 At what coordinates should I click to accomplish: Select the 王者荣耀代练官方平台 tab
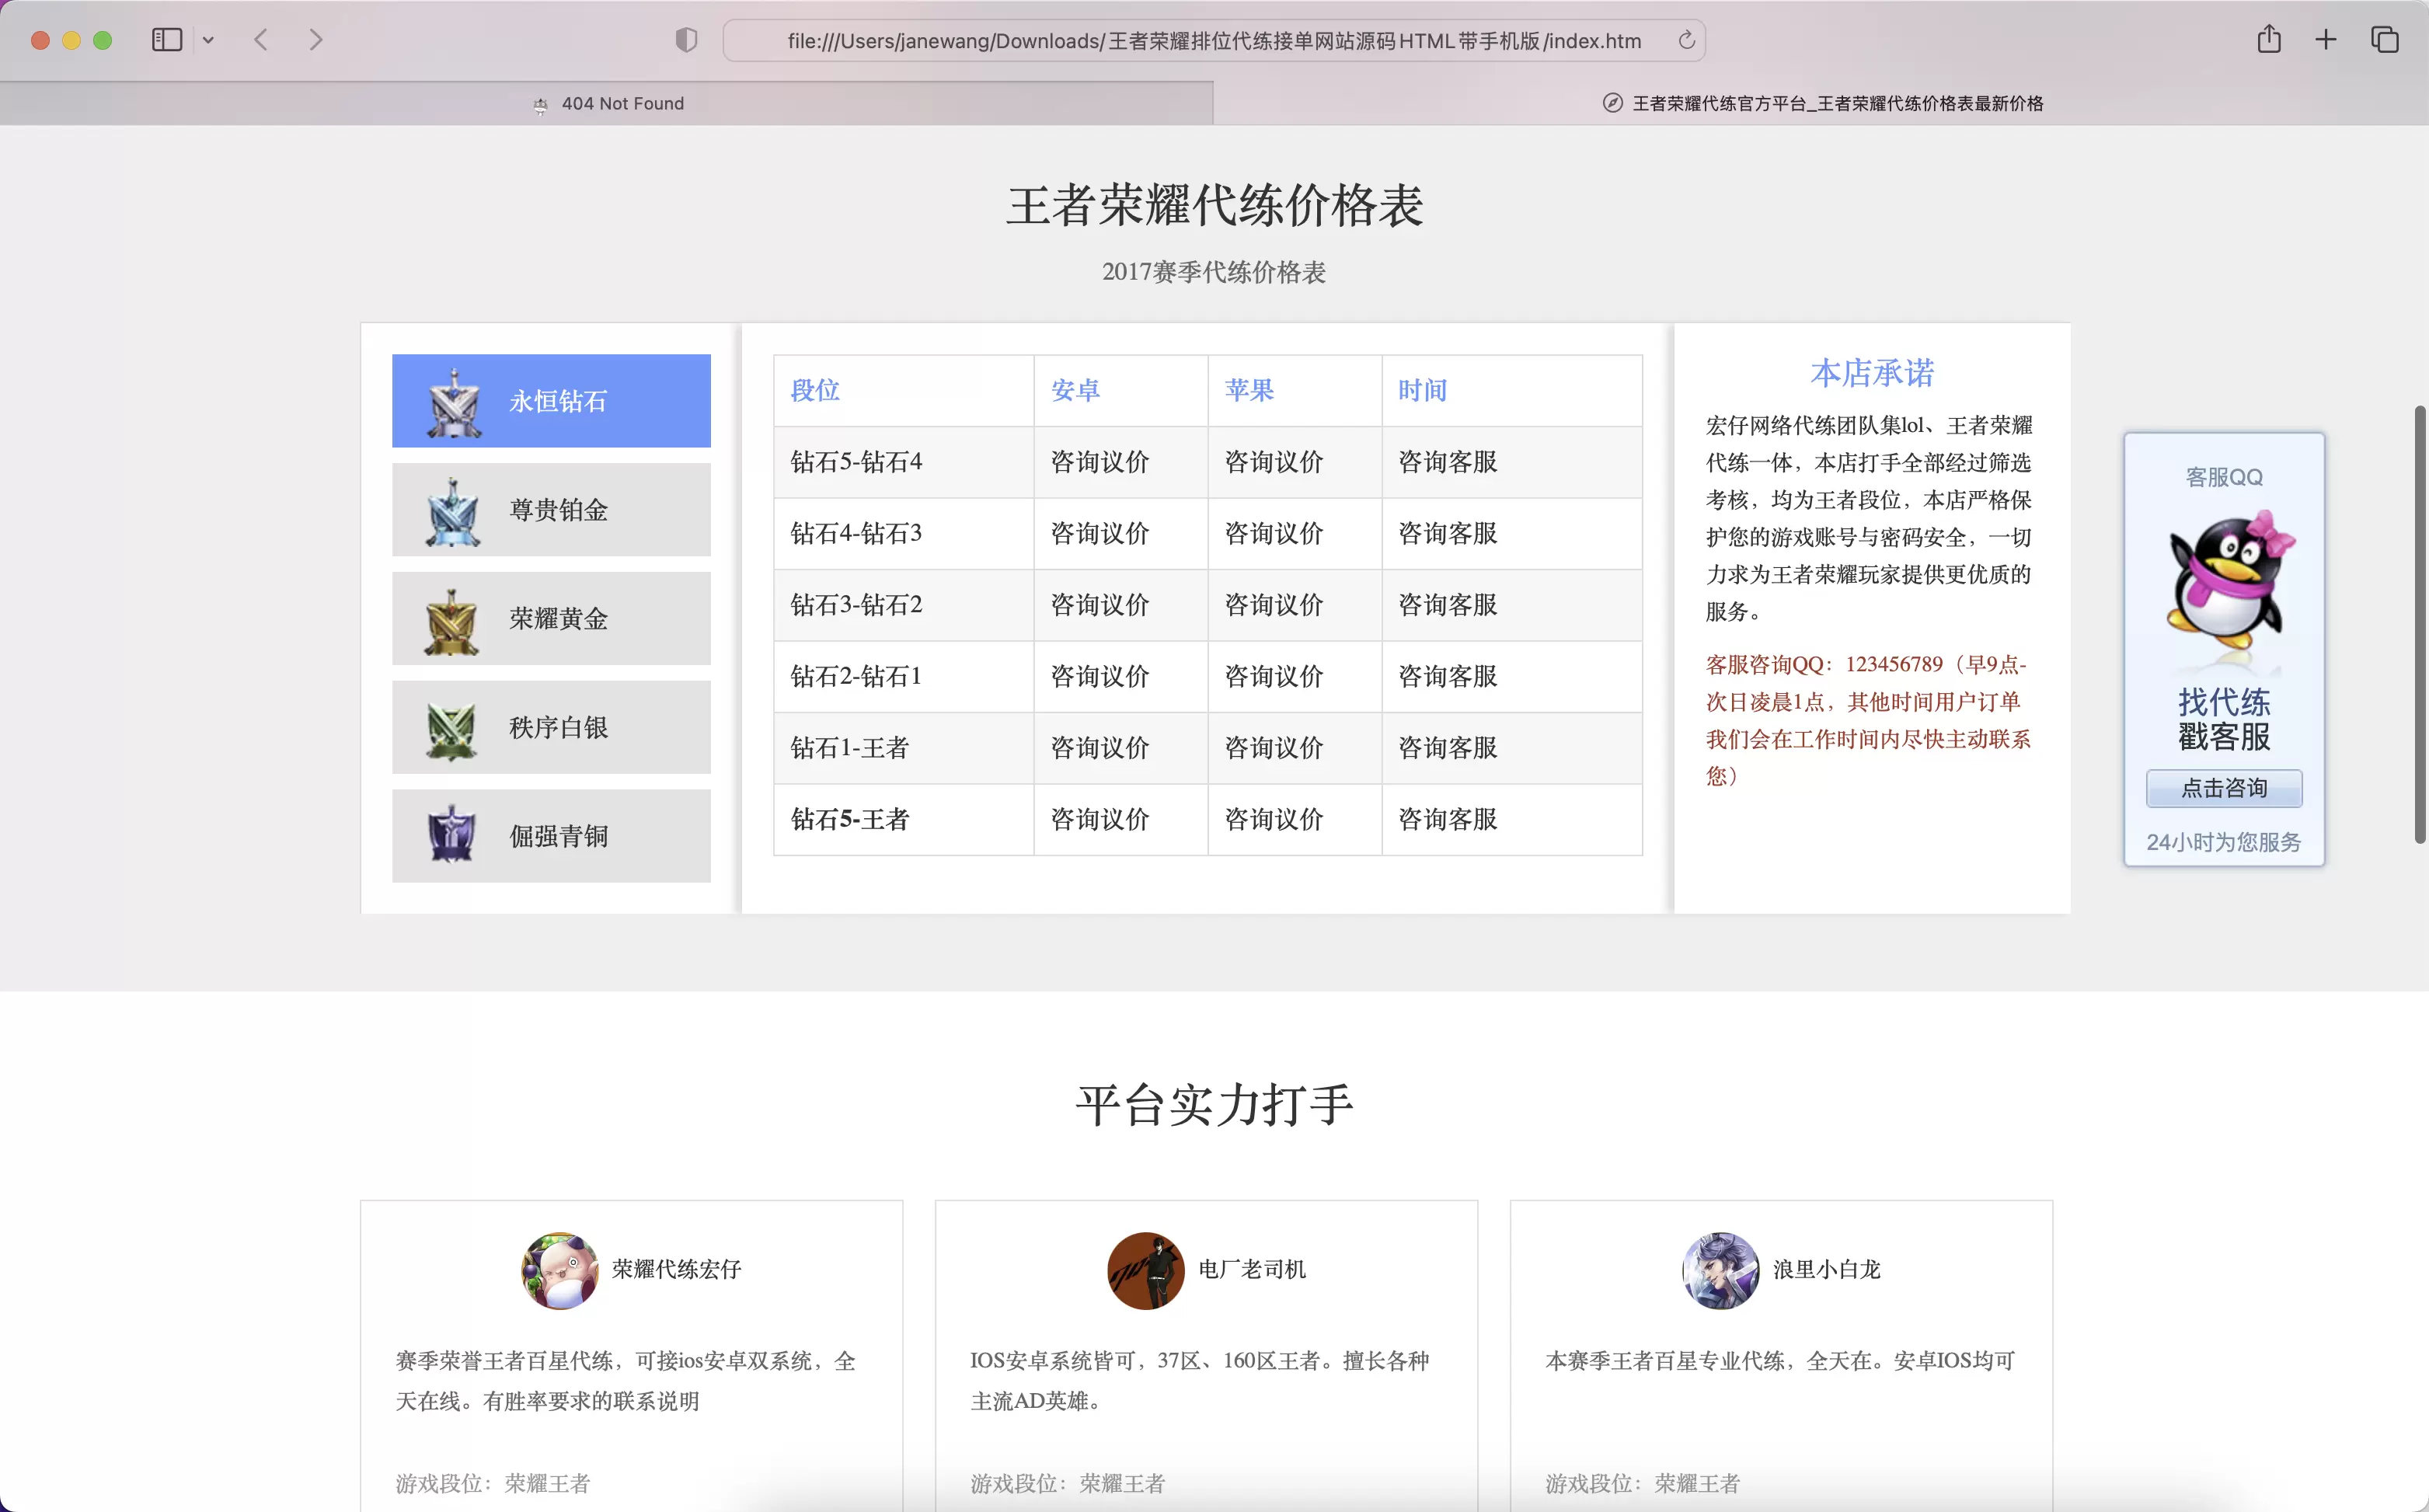1821,103
